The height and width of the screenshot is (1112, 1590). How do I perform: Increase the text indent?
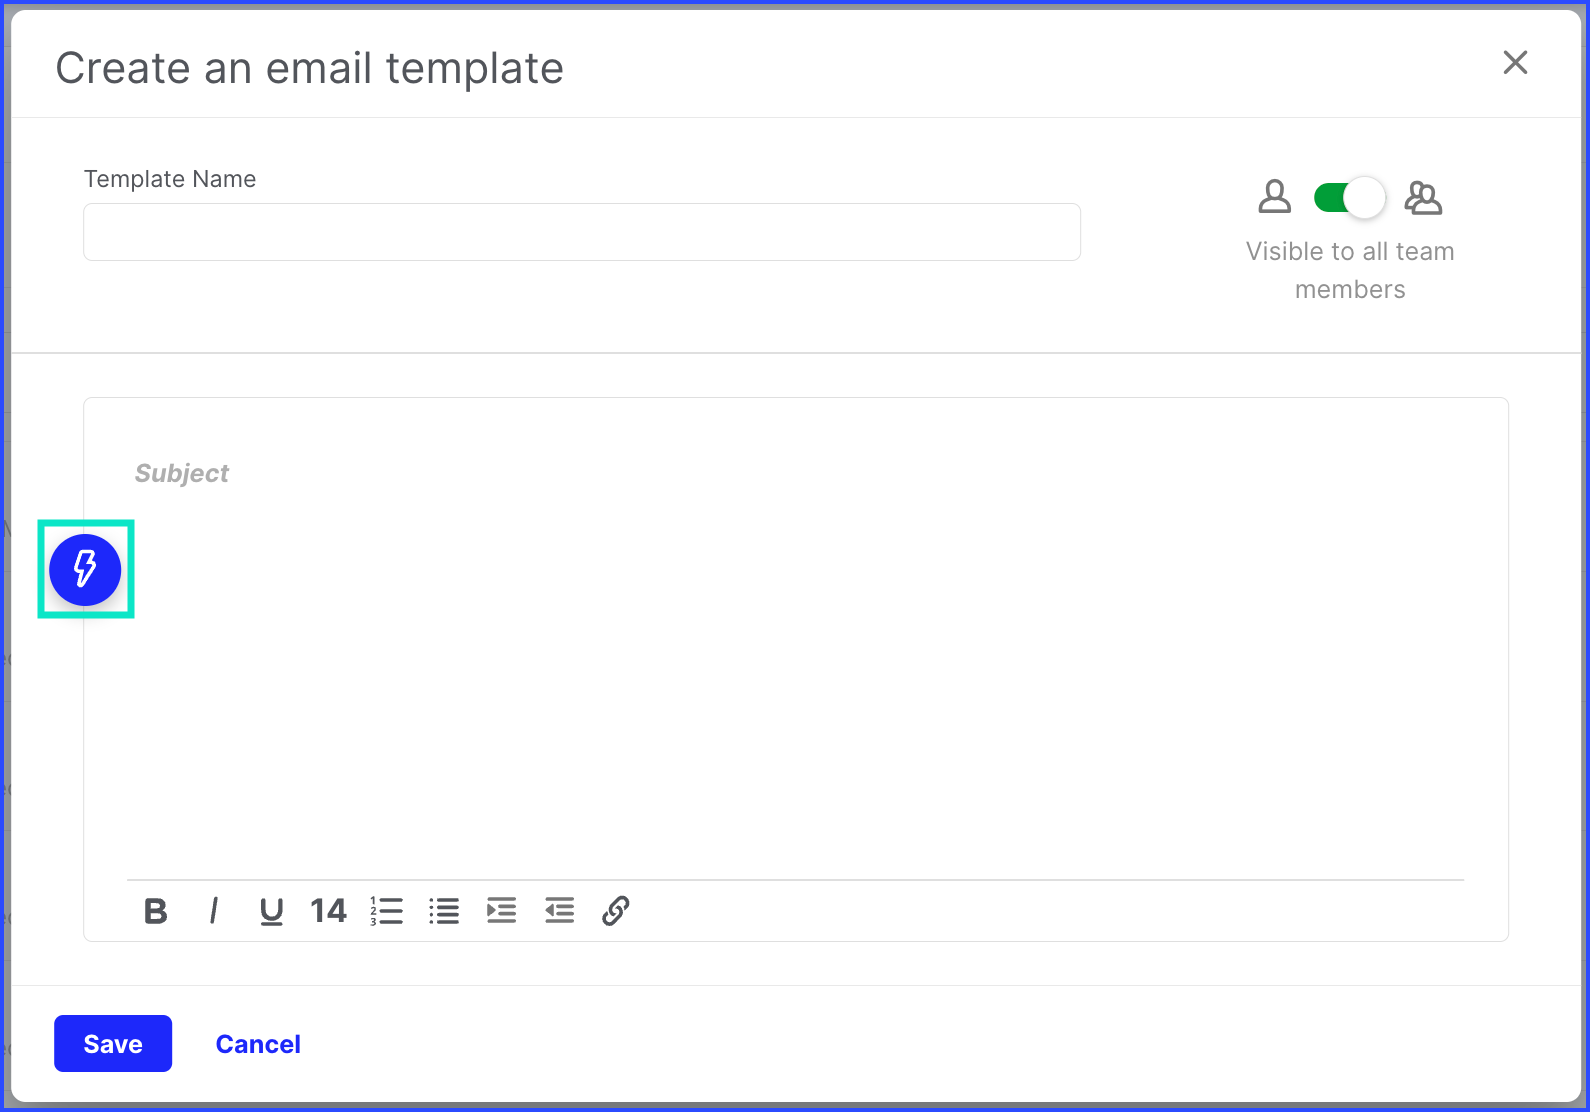click(x=502, y=911)
